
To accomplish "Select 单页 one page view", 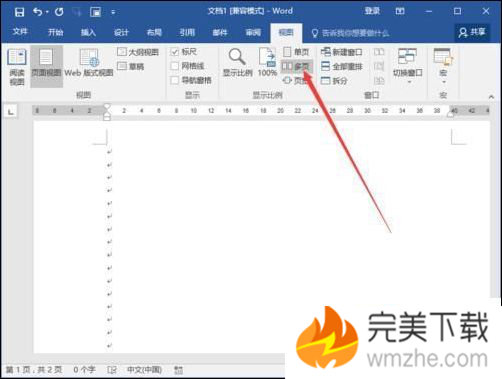I will point(296,52).
